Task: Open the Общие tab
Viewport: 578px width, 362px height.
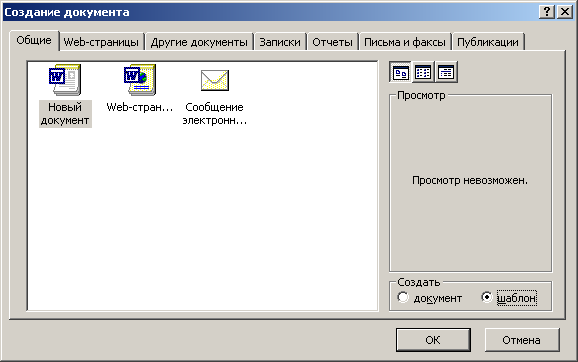Action: [x=34, y=40]
